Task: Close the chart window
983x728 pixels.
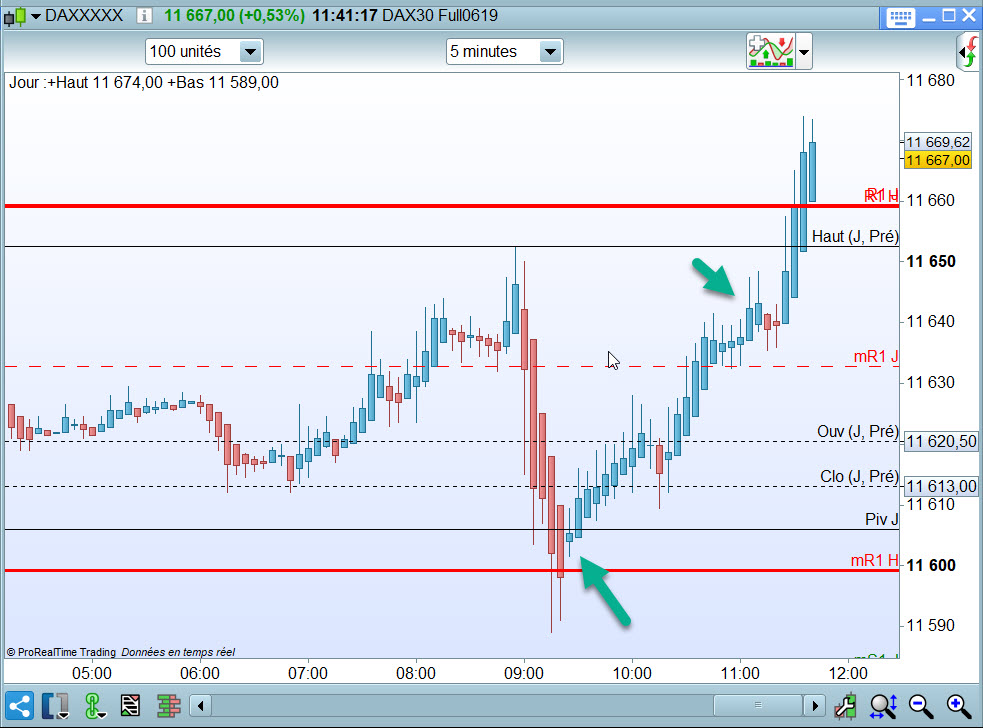Action: [969, 16]
